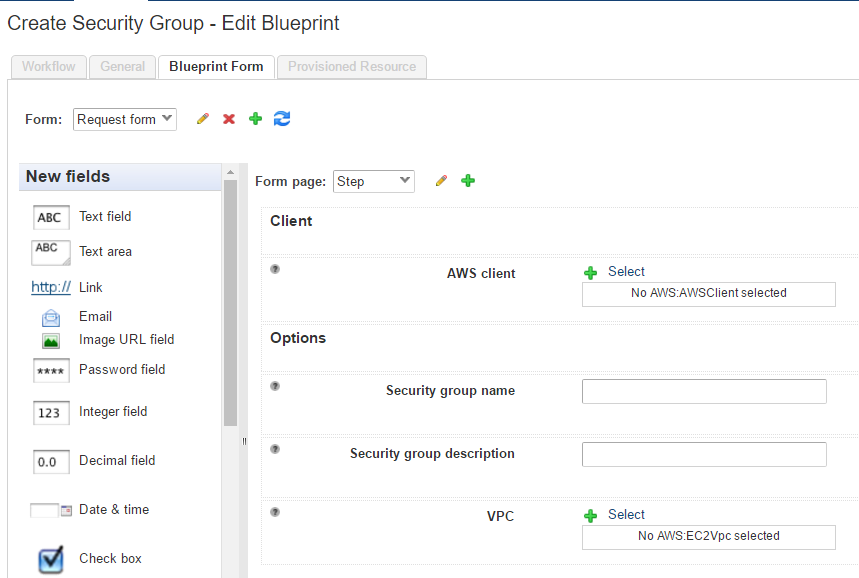Delete the Request form with the red X icon
This screenshot has height=578, width=859.
(228, 118)
